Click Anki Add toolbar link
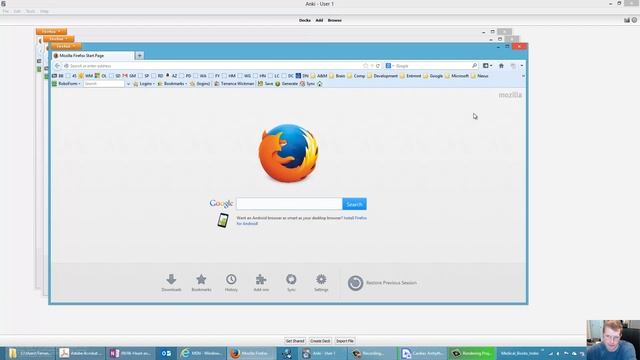 (x=319, y=20)
